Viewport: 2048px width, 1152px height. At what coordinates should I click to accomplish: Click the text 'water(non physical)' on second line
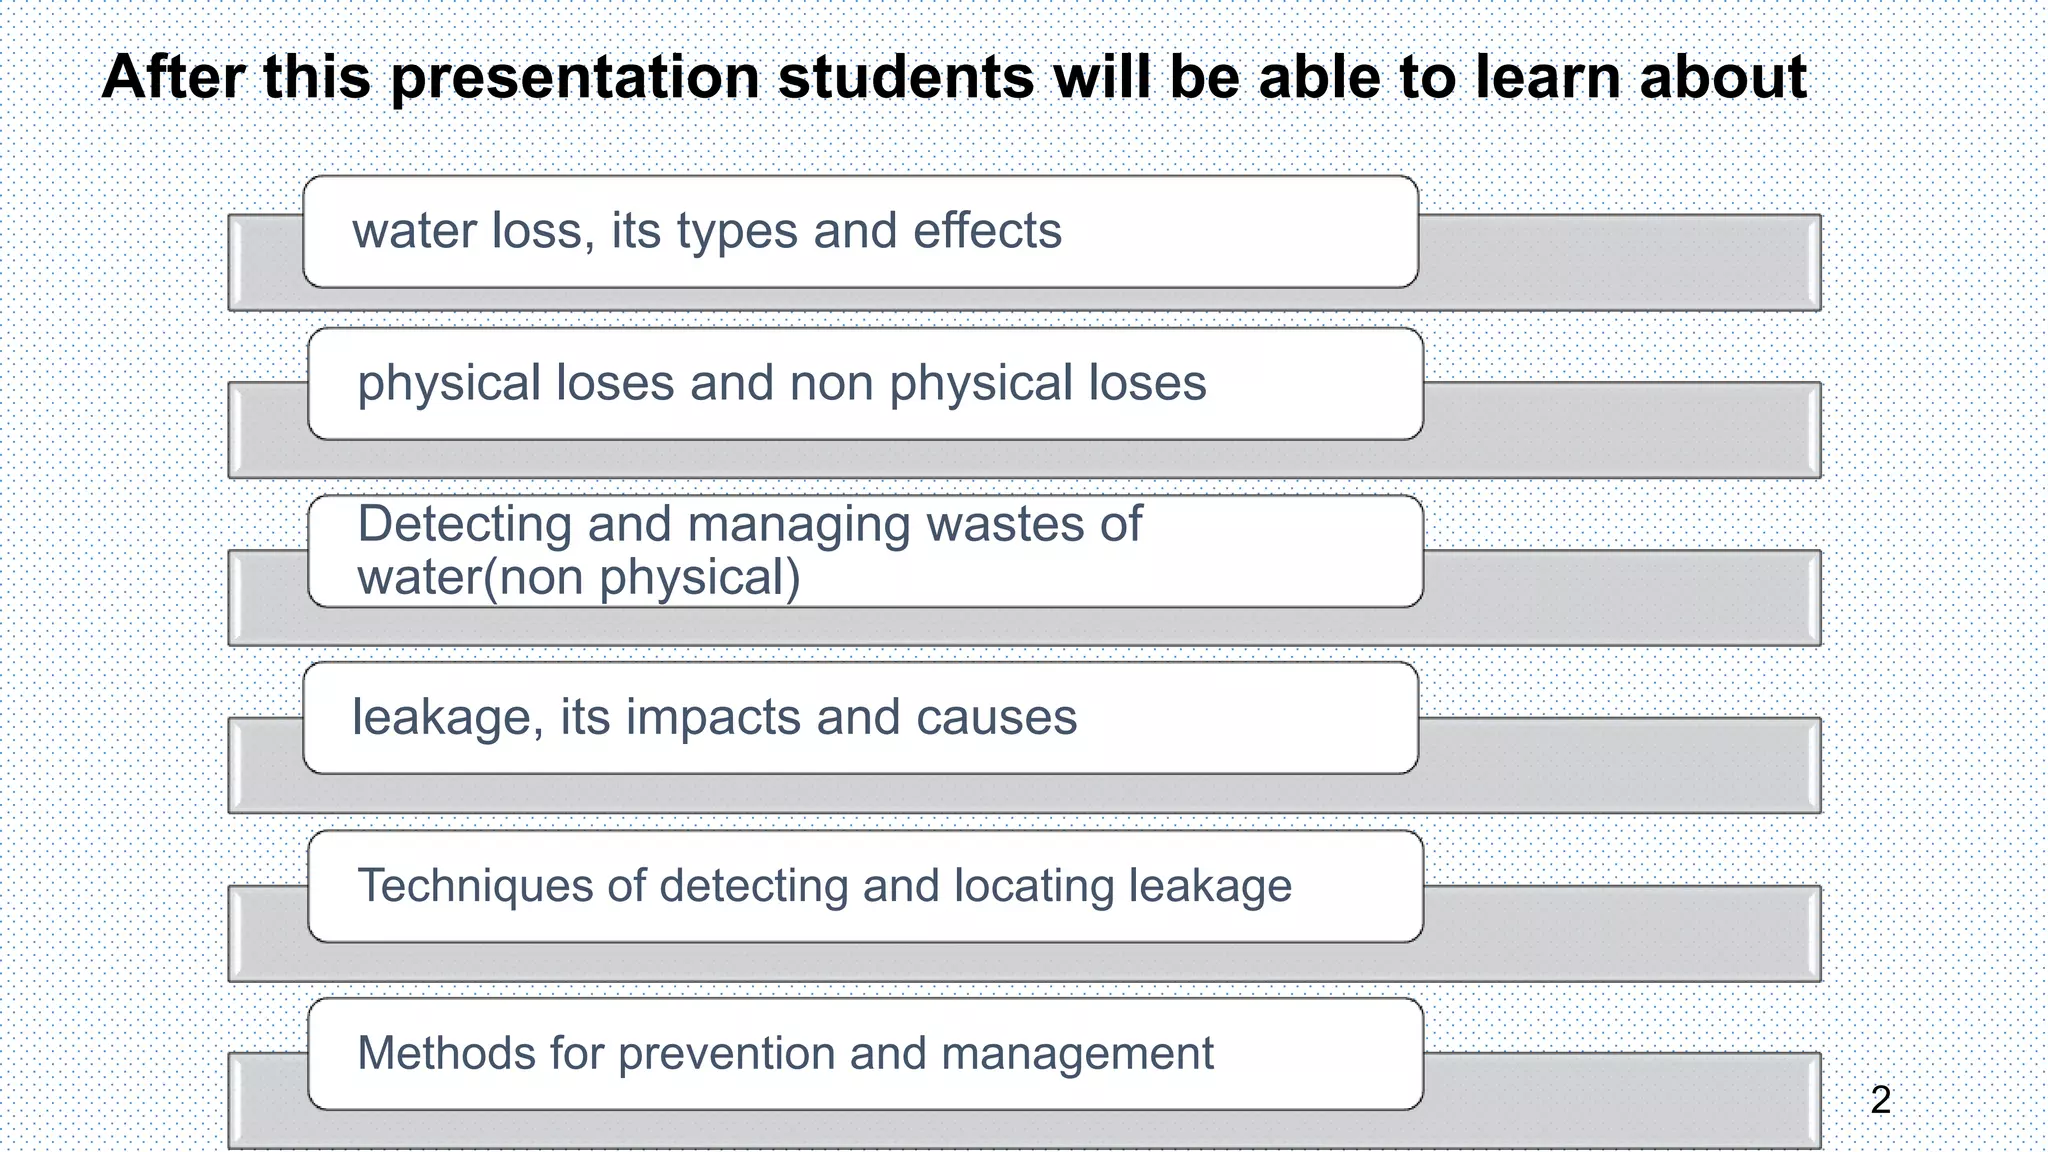[x=579, y=578]
